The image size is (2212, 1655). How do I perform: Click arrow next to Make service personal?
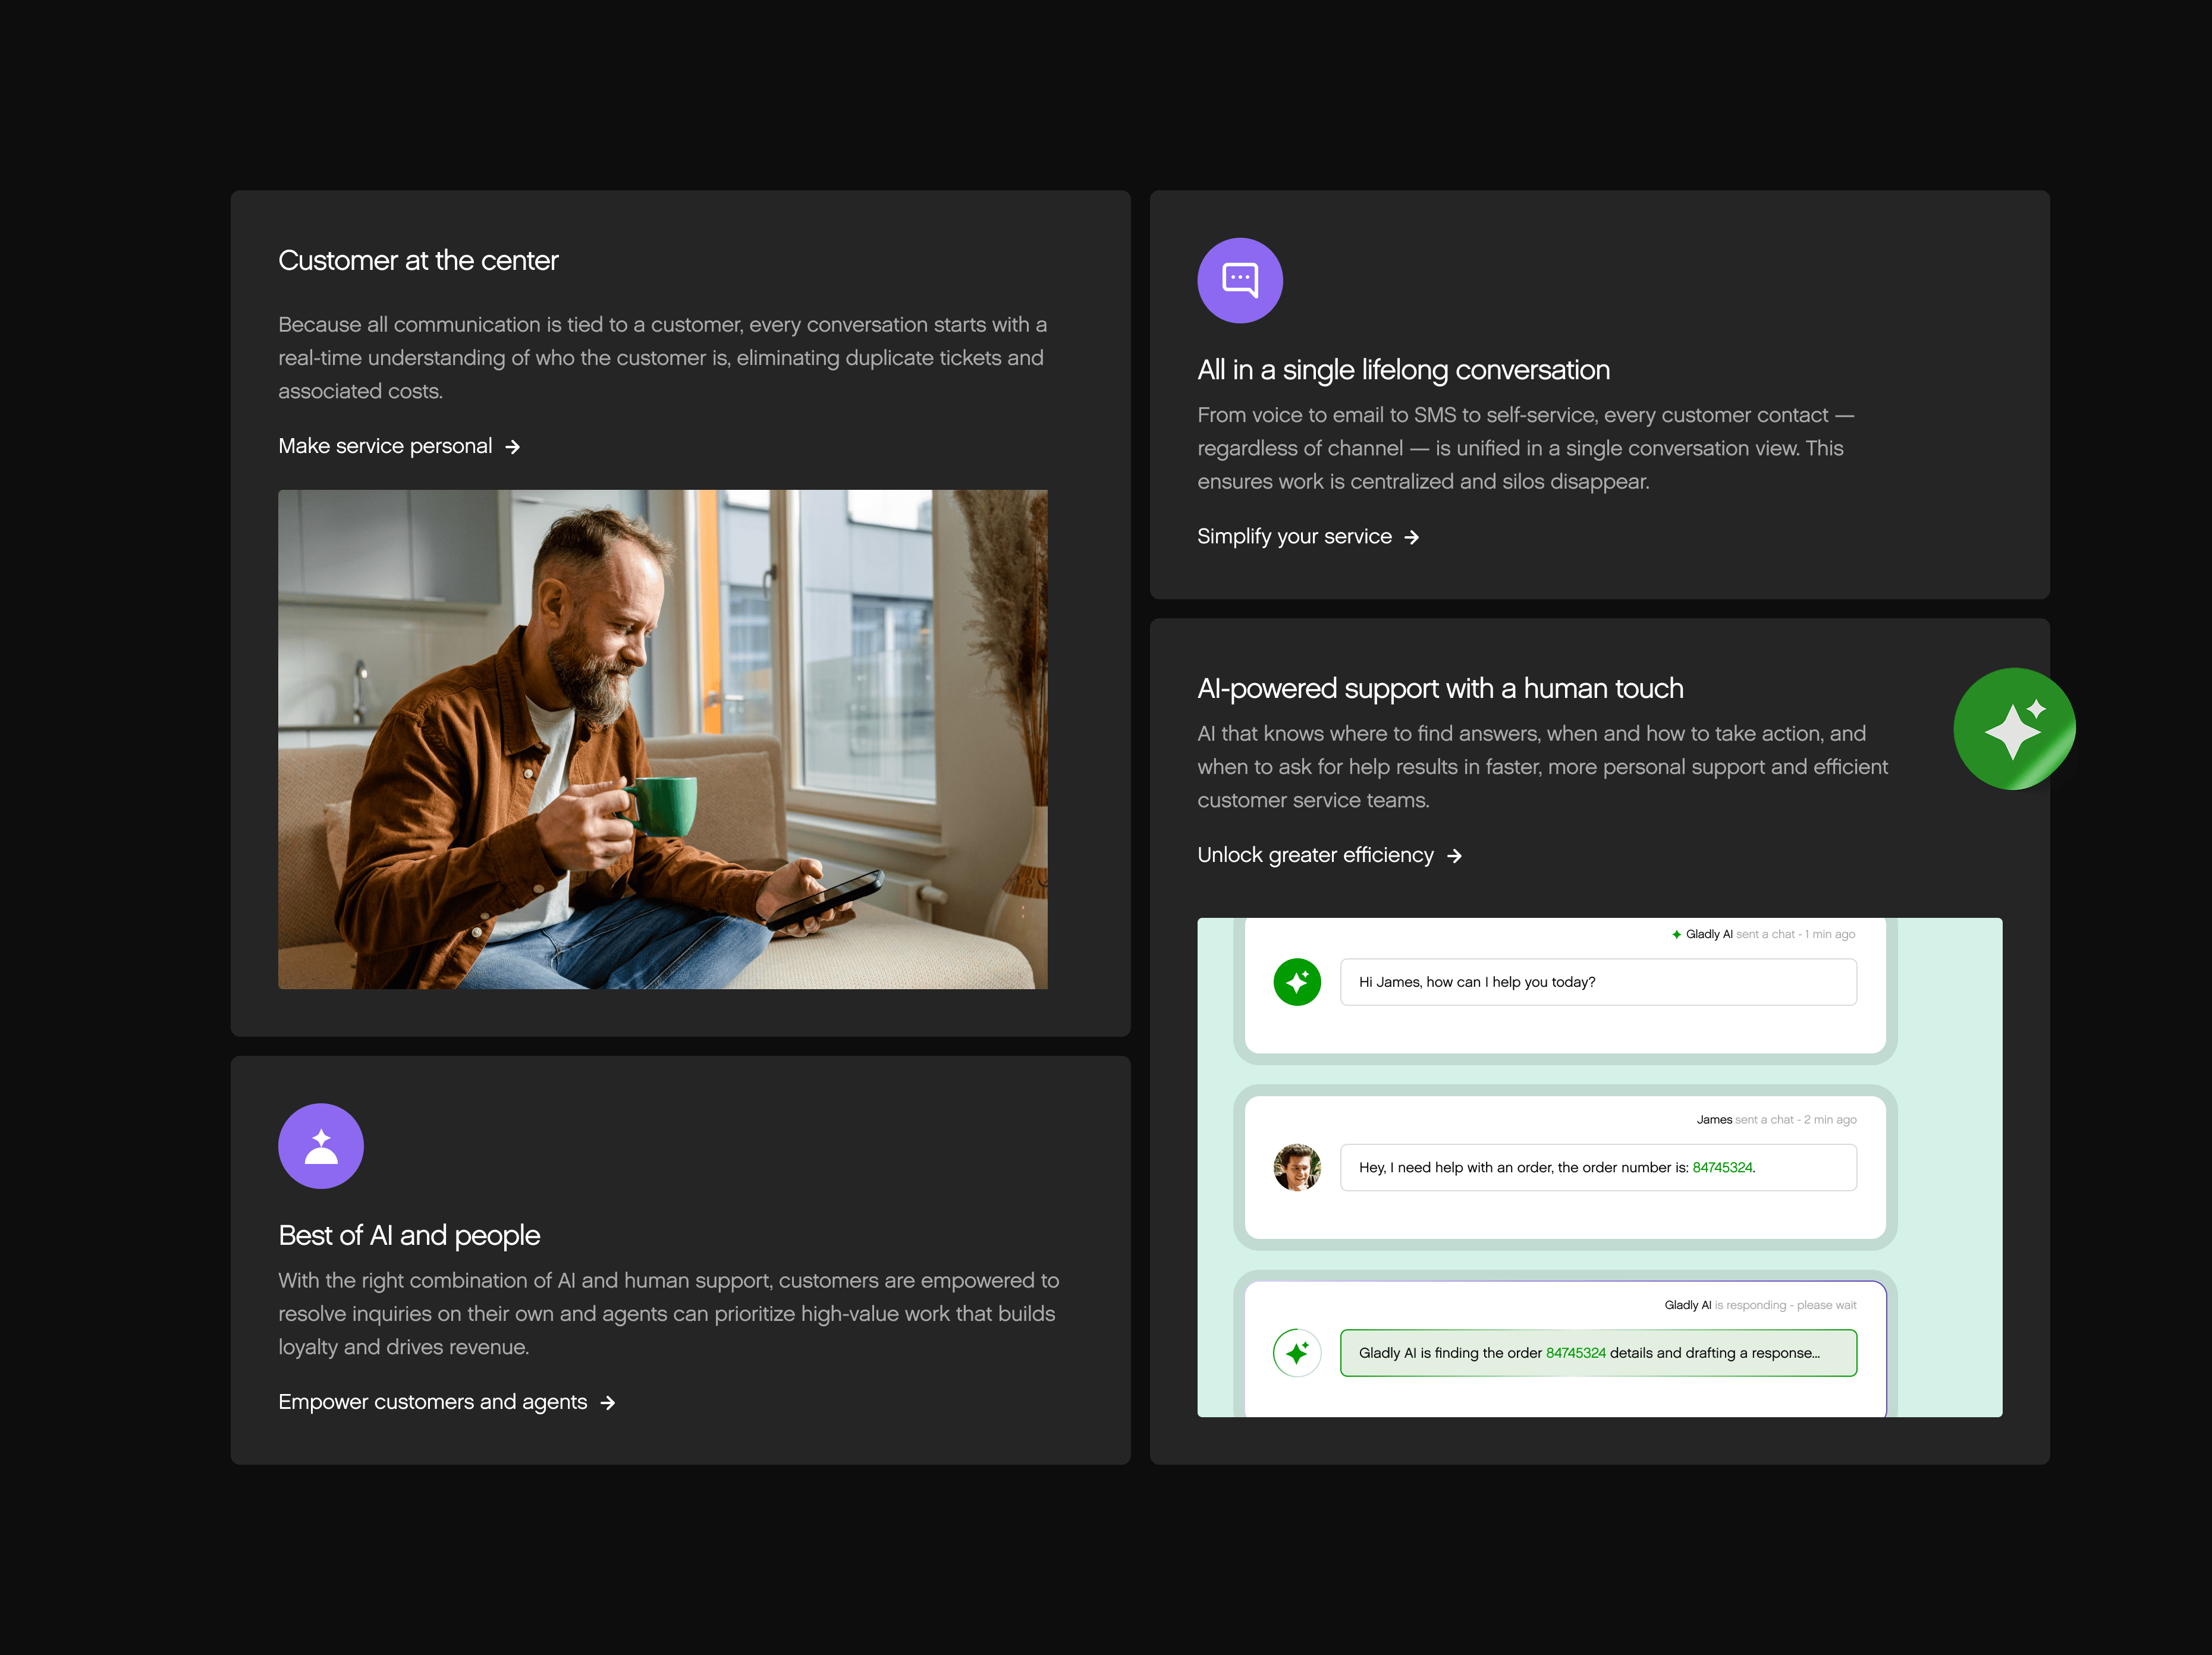point(513,447)
